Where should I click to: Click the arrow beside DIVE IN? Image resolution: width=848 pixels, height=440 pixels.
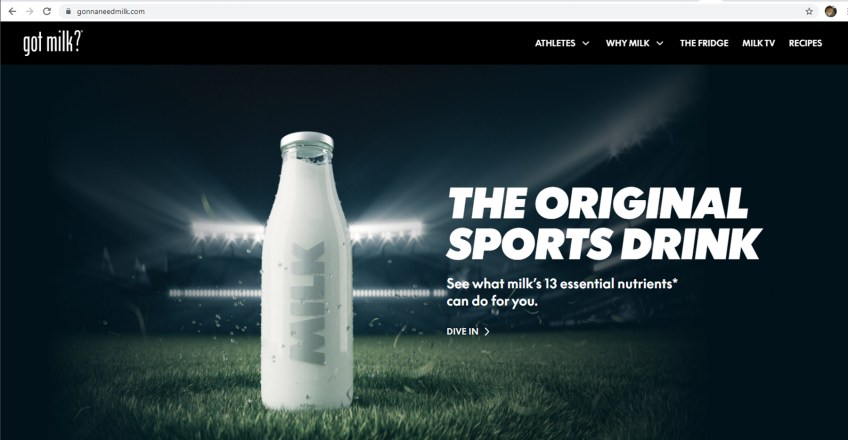487,331
